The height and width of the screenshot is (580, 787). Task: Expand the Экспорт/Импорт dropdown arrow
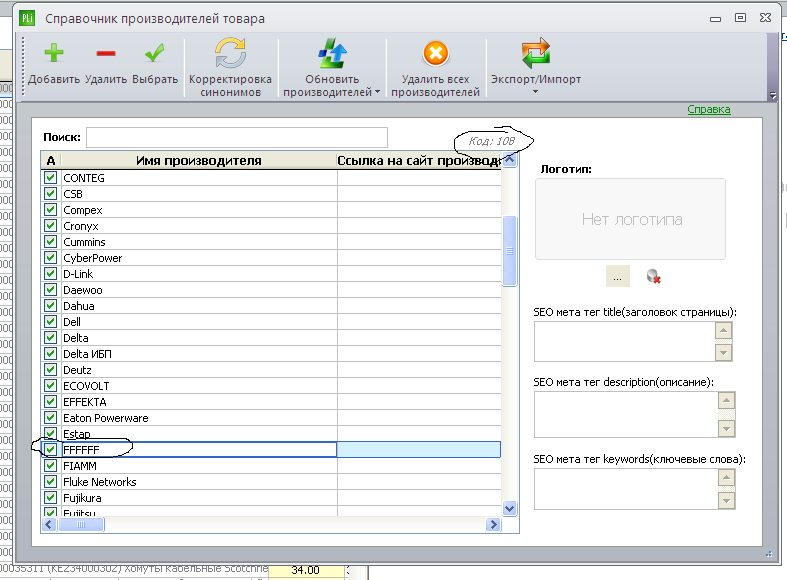(x=535, y=91)
